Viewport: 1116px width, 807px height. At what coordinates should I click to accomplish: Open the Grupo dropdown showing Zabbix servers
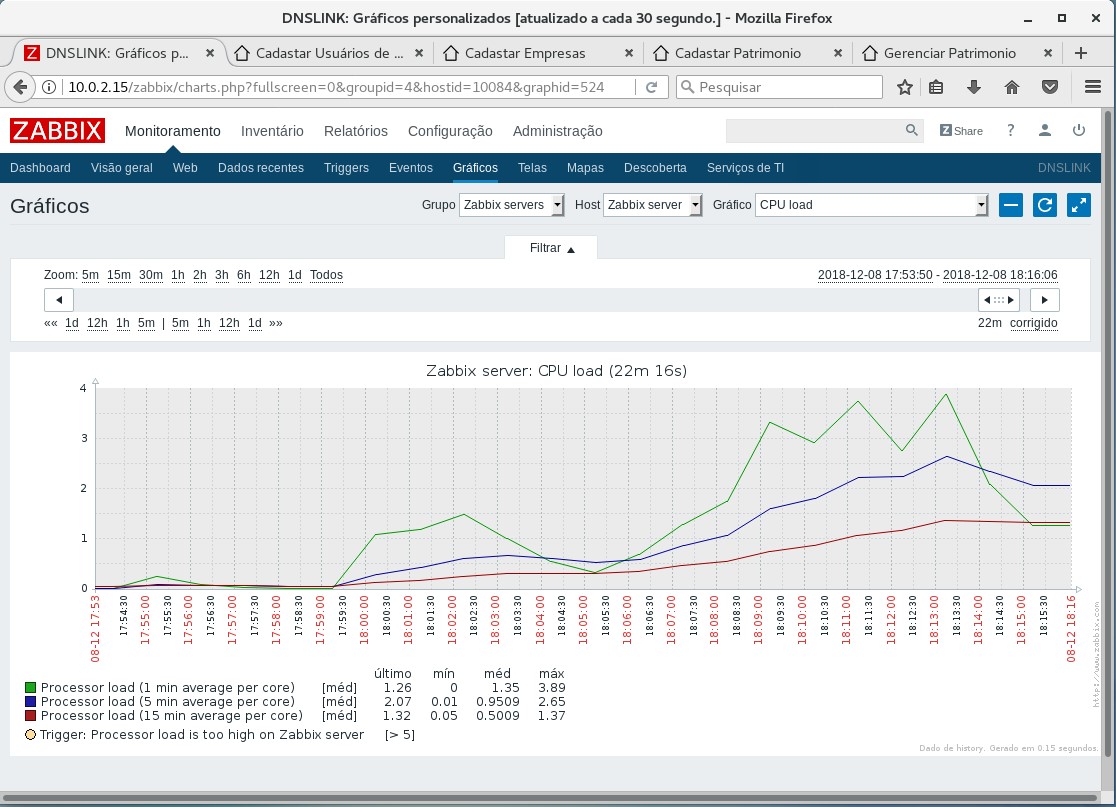(512, 205)
